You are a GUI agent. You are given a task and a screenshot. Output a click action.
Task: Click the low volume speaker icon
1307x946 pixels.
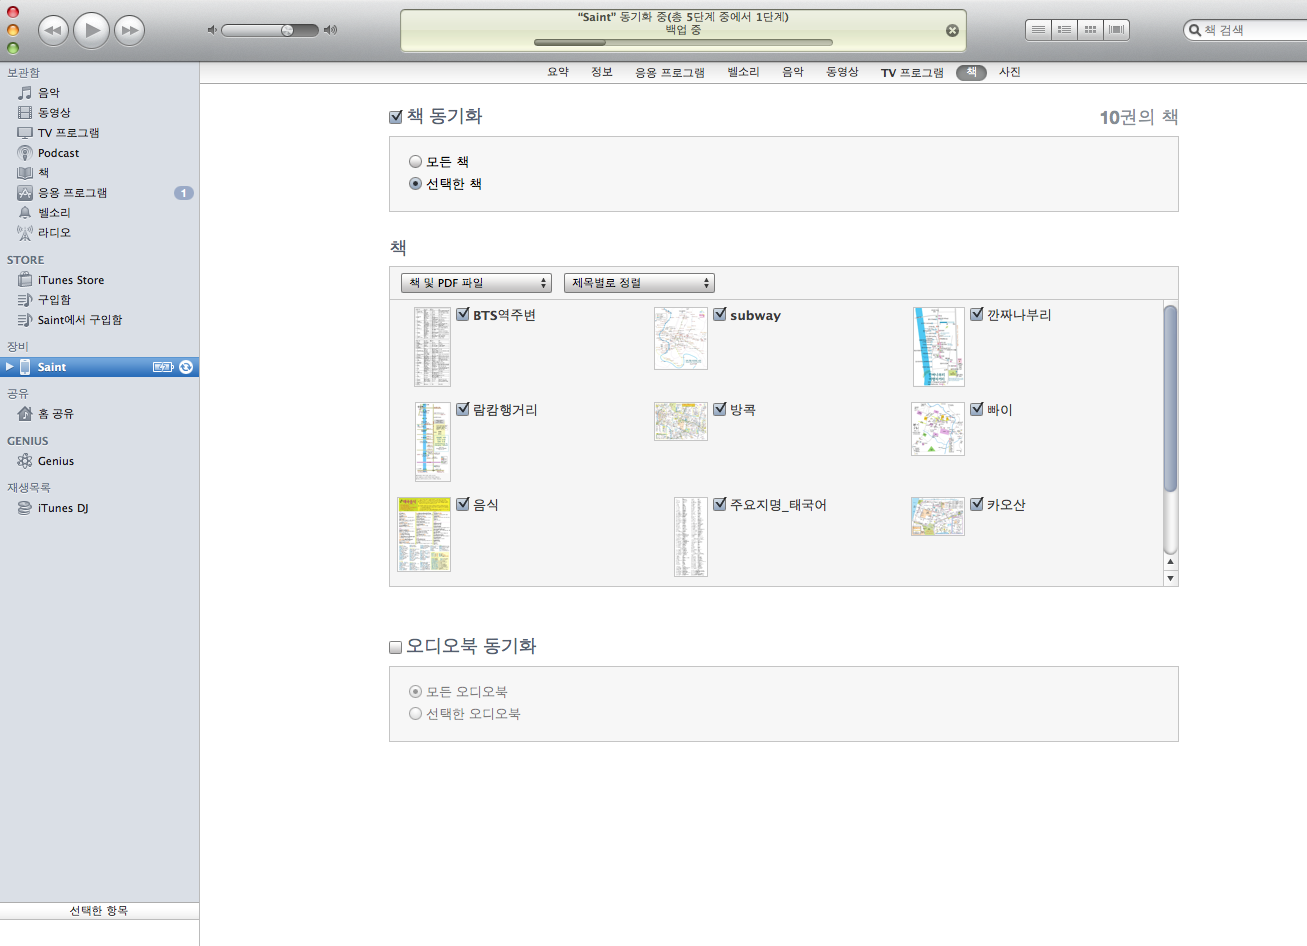point(212,30)
